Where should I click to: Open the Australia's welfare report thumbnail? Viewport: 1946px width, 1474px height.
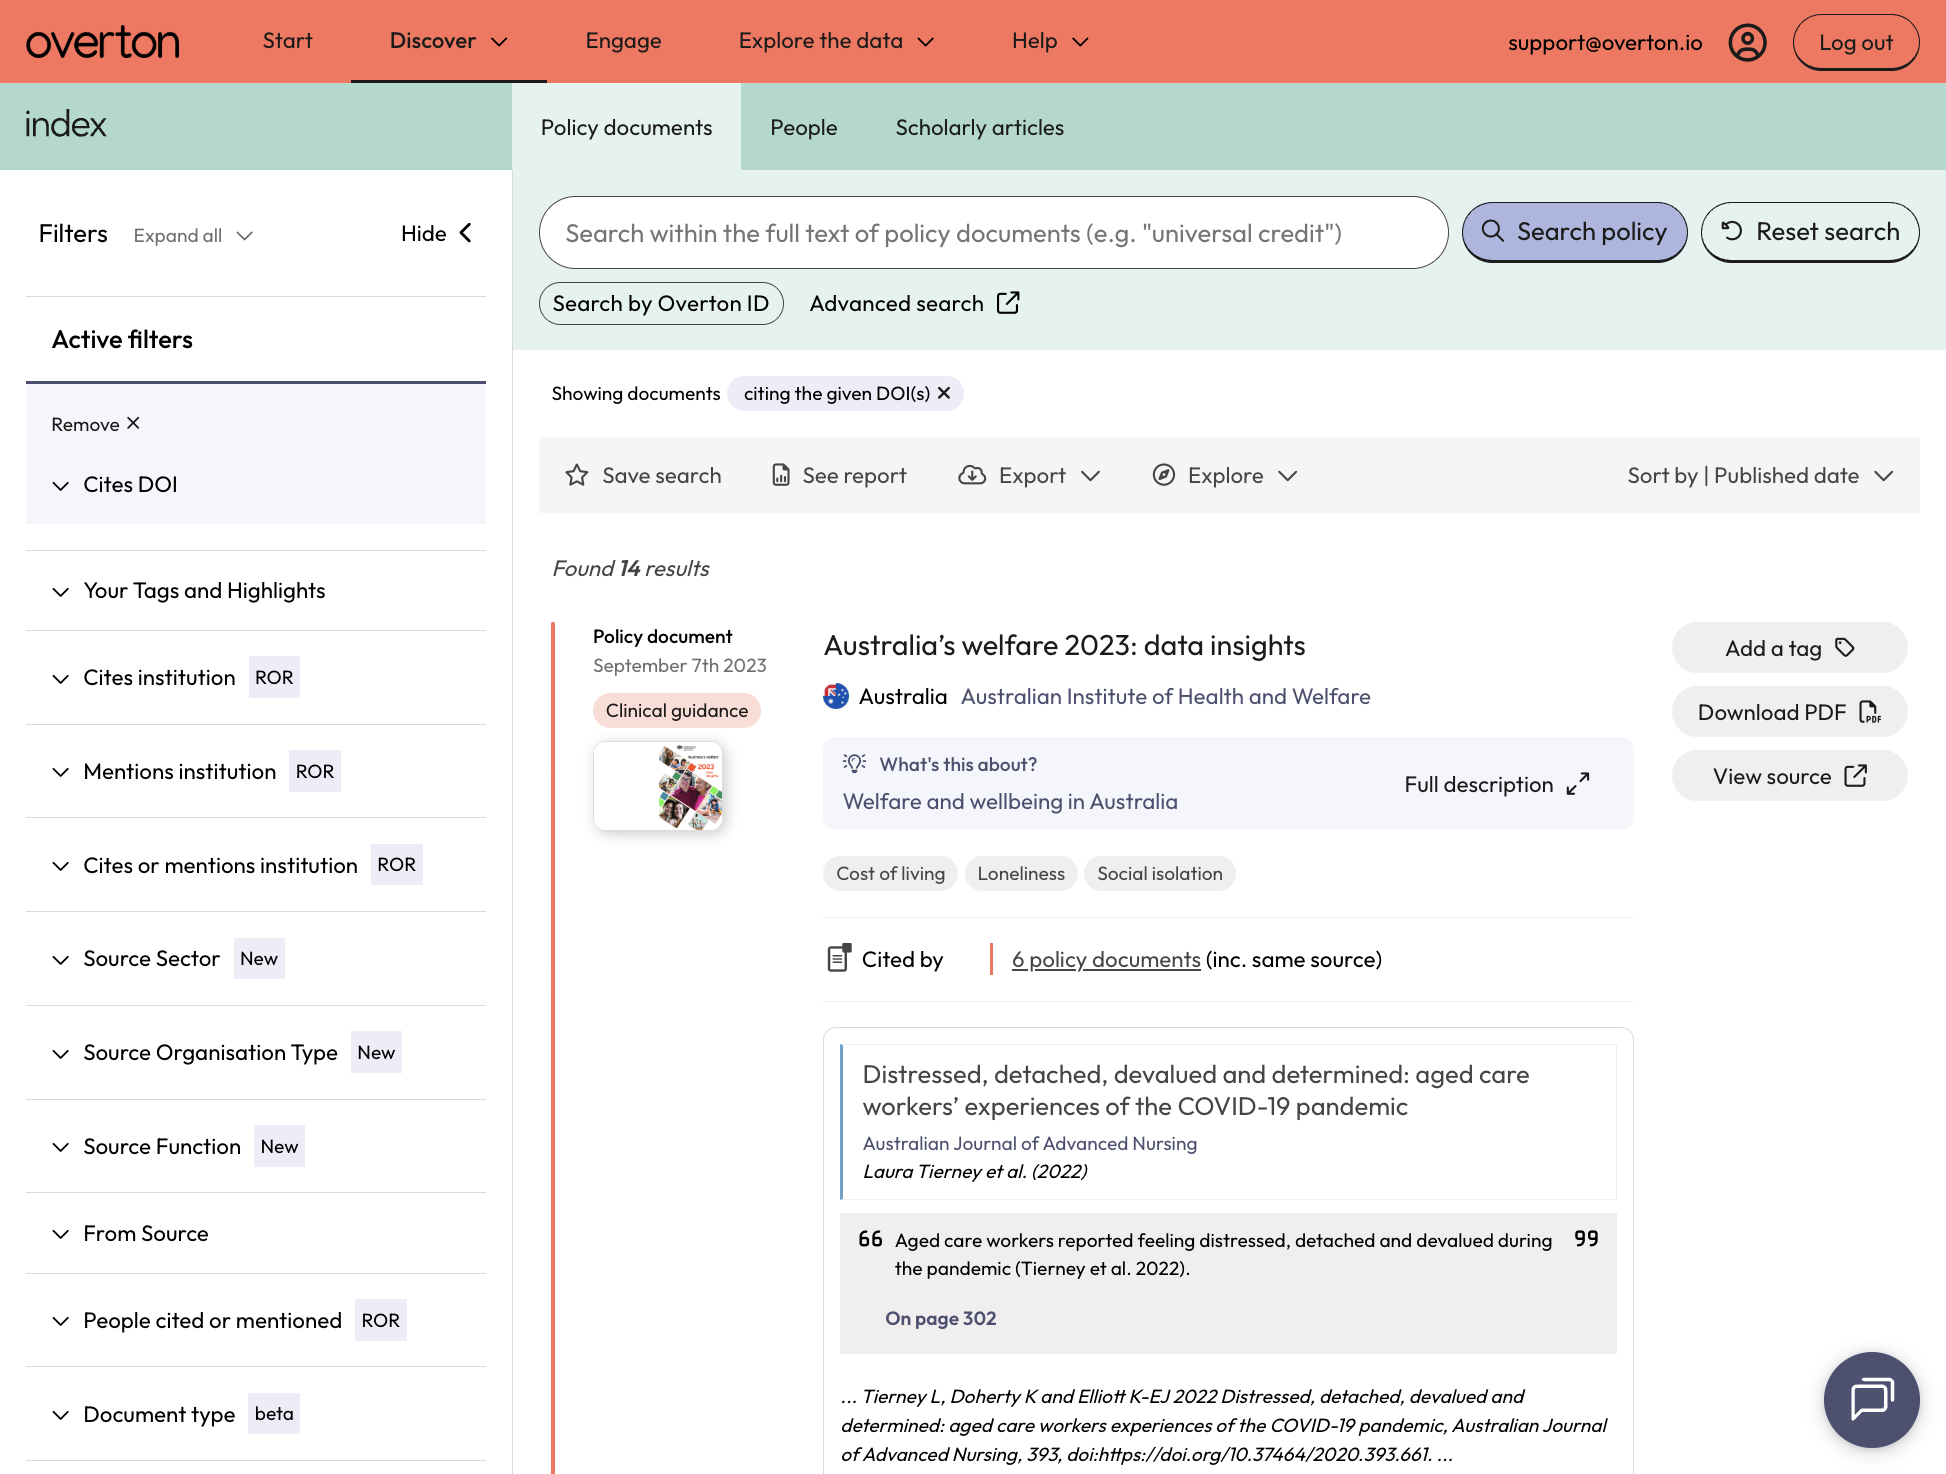[x=658, y=785]
